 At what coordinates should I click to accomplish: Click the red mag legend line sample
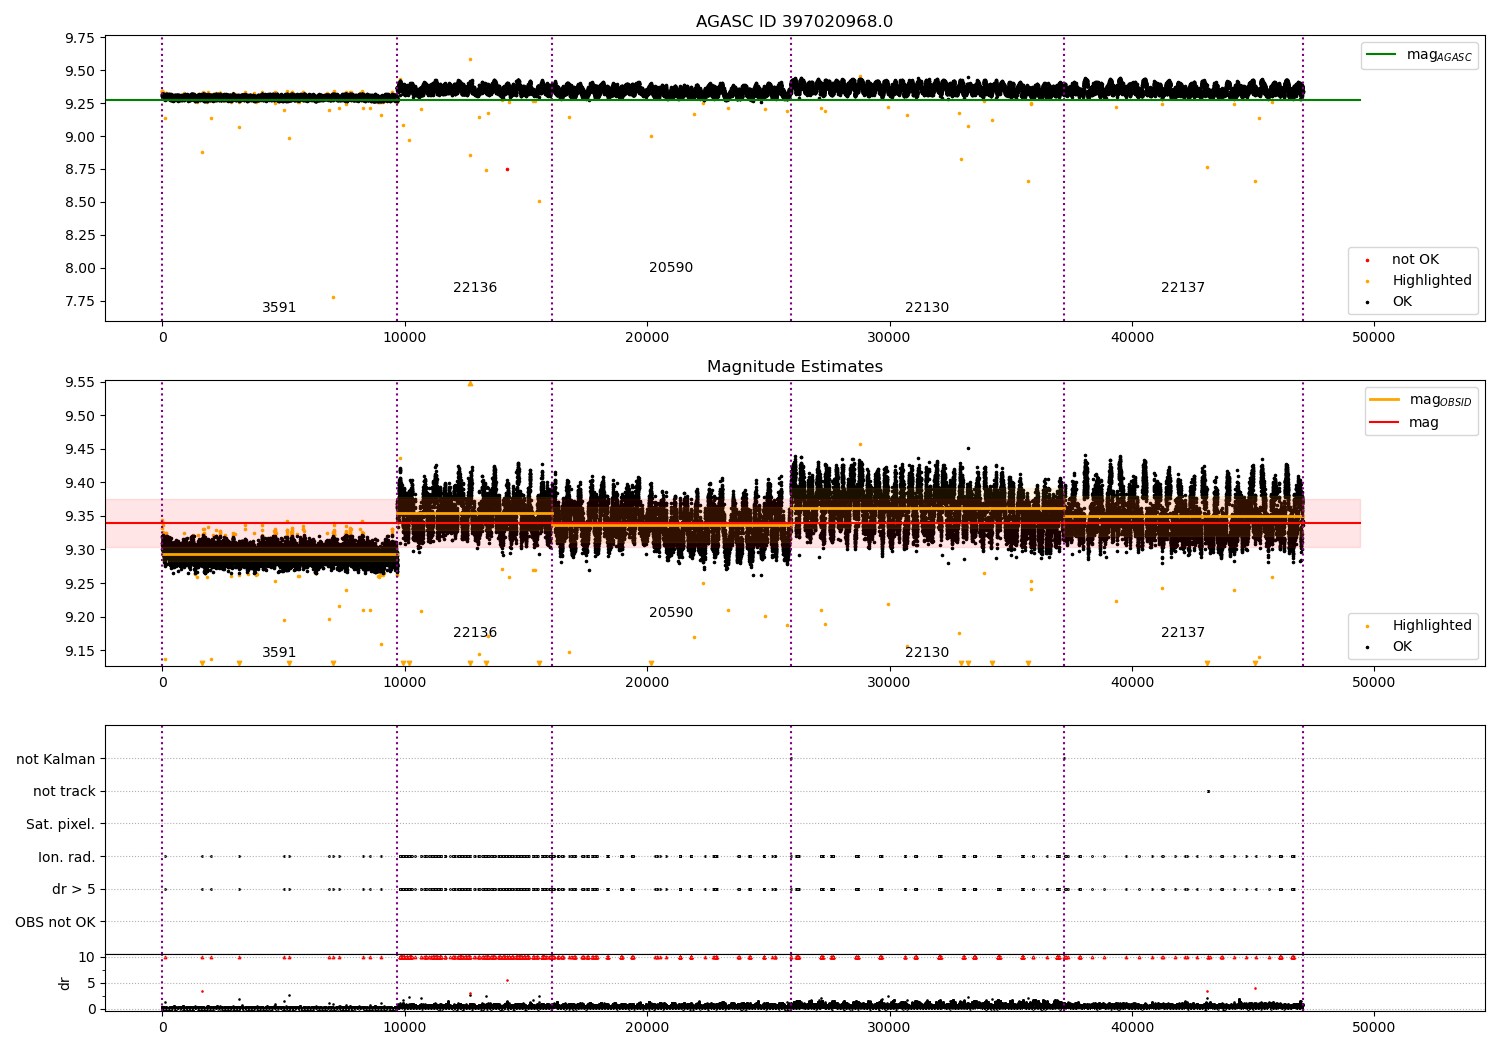pos(1385,423)
